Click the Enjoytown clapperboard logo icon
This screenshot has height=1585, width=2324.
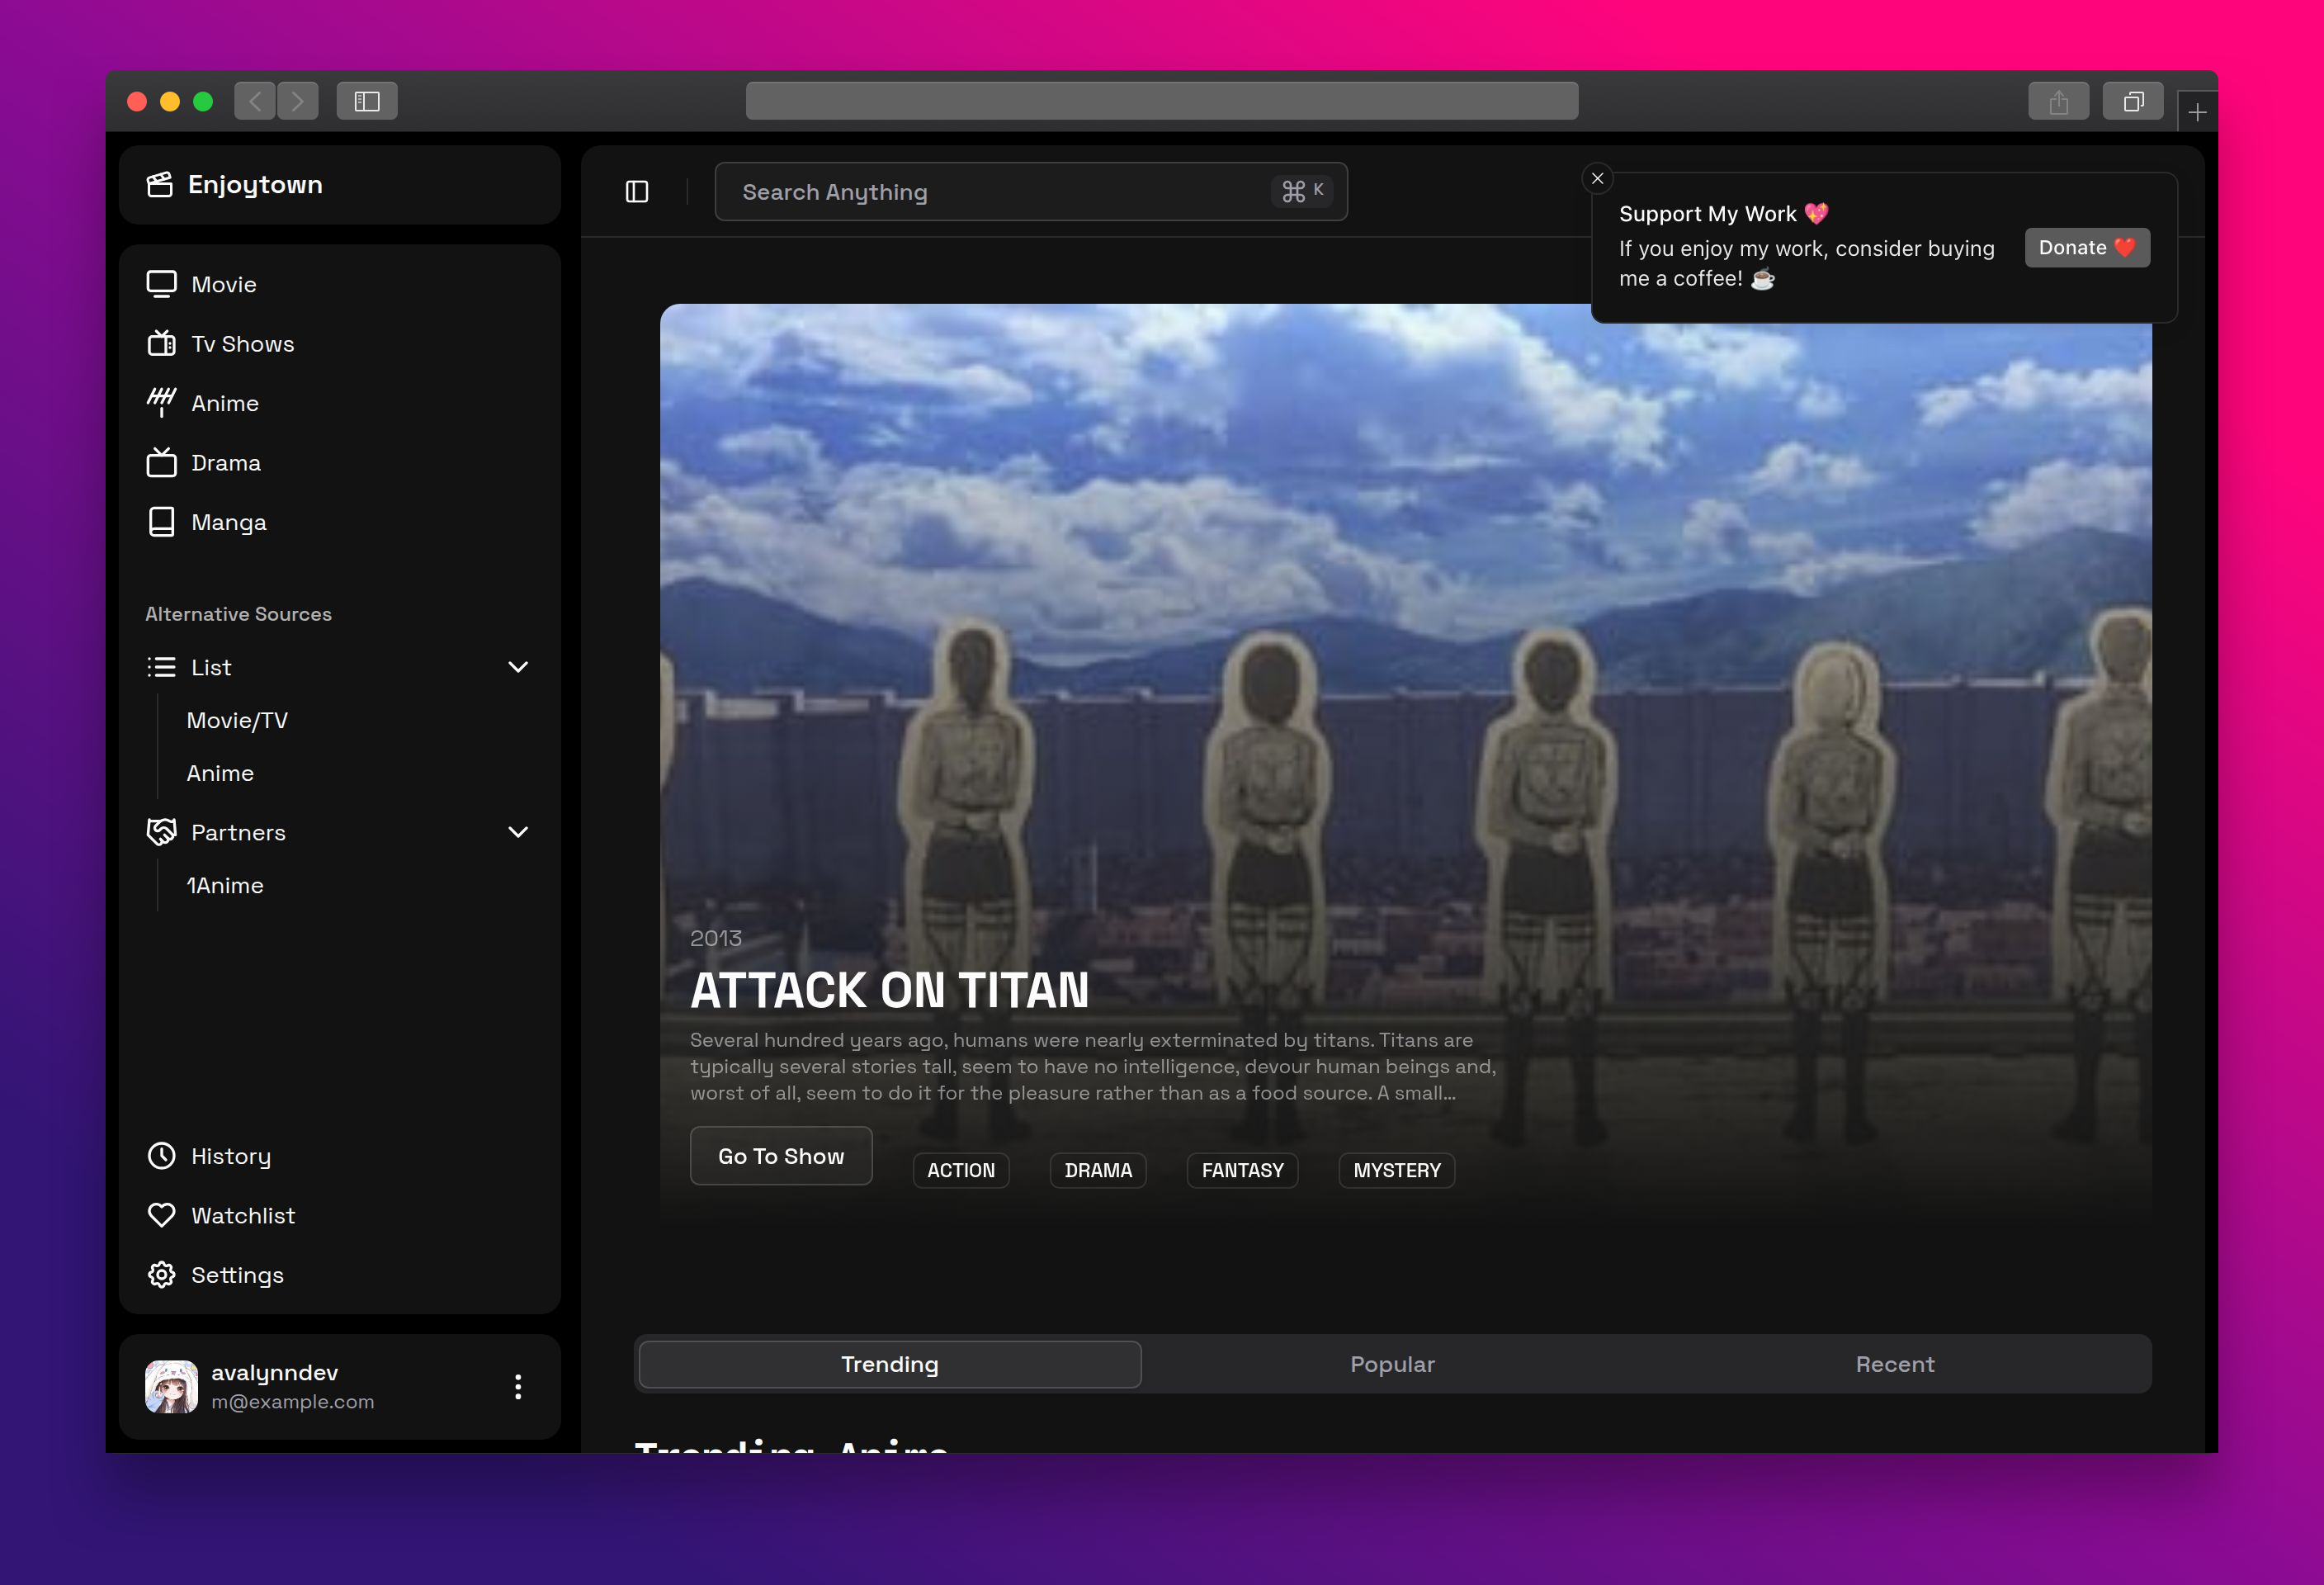(x=160, y=185)
